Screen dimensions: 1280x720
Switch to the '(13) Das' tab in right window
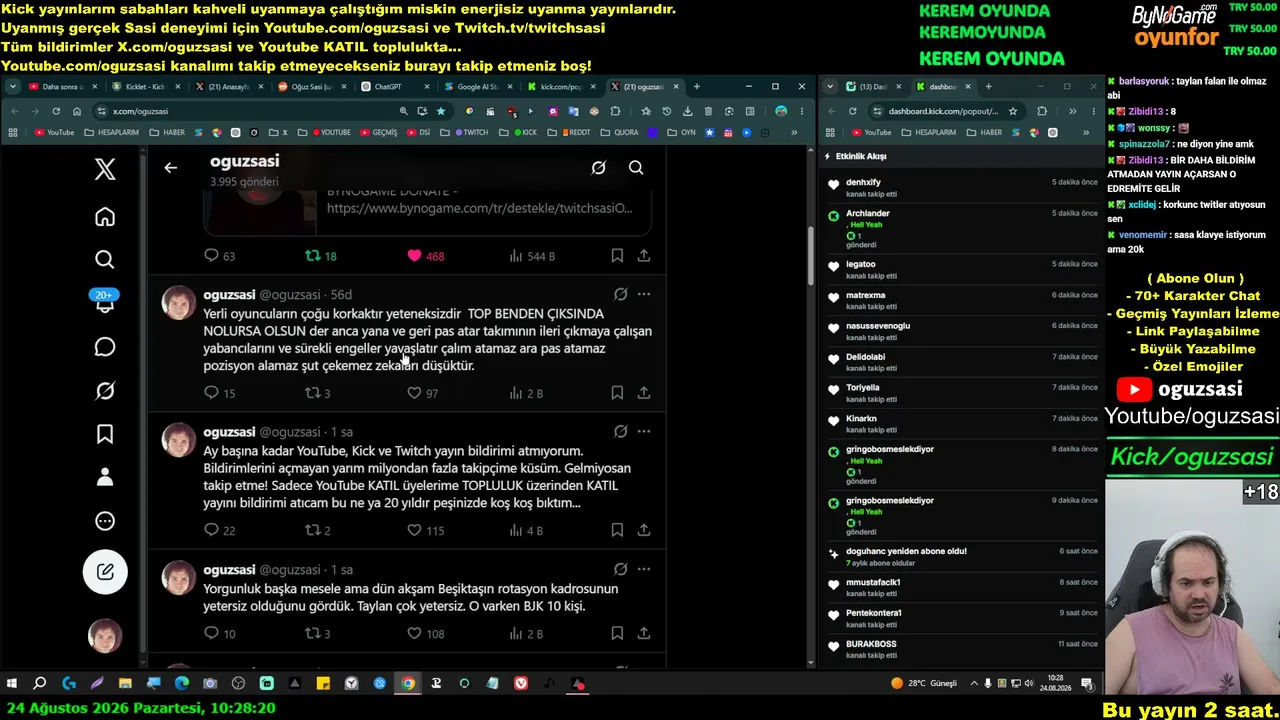click(873, 87)
